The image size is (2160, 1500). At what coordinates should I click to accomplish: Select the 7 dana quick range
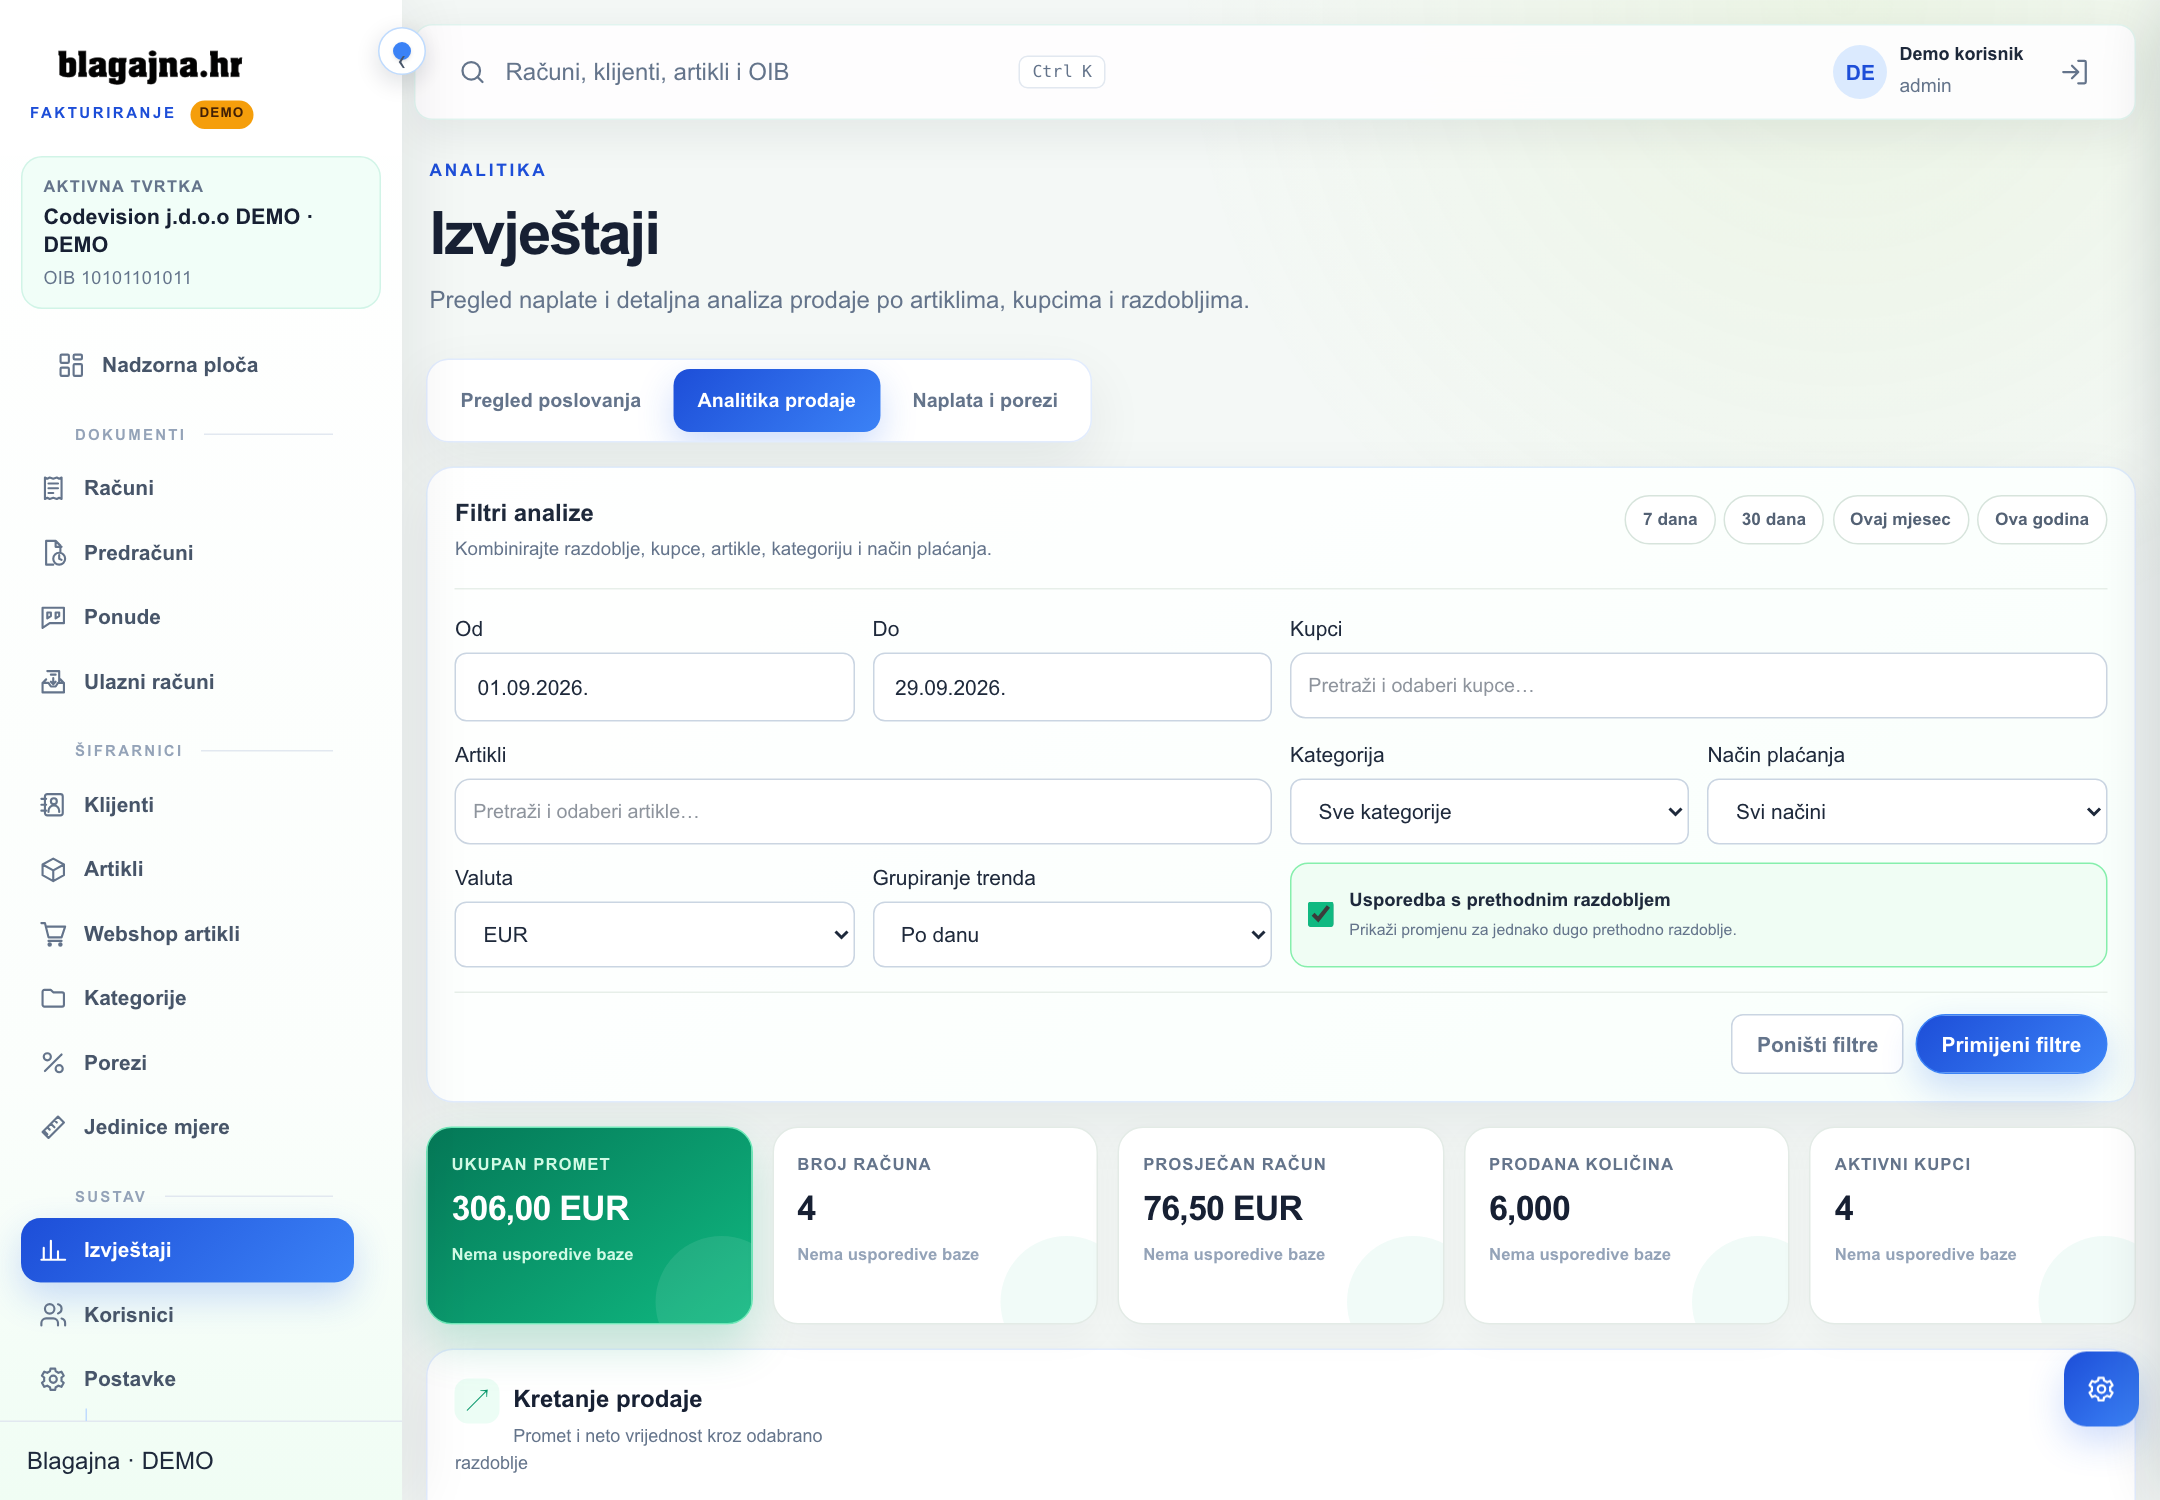pyautogui.click(x=1670, y=520)
